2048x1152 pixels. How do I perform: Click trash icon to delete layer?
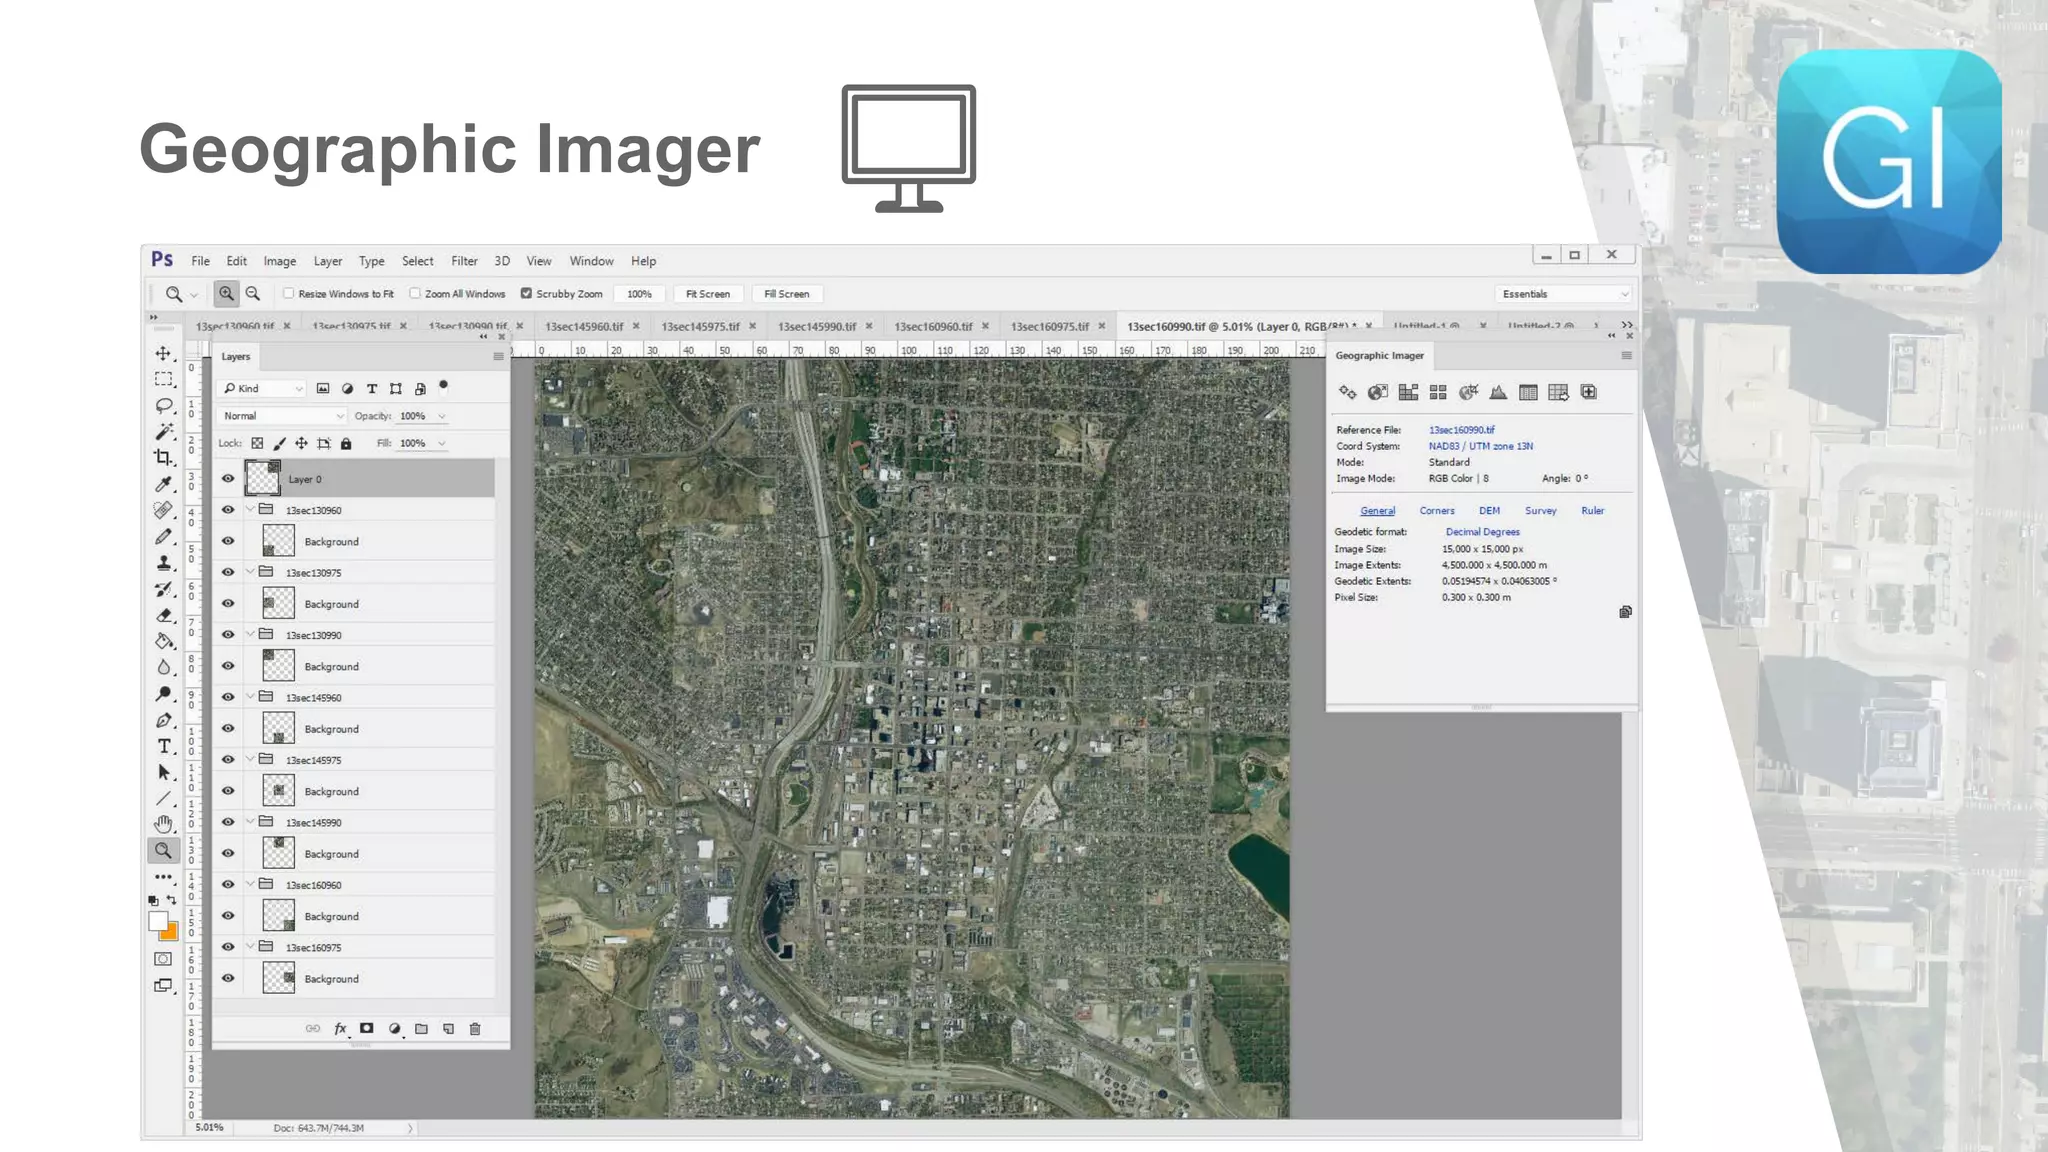[x=475, y=1029]
